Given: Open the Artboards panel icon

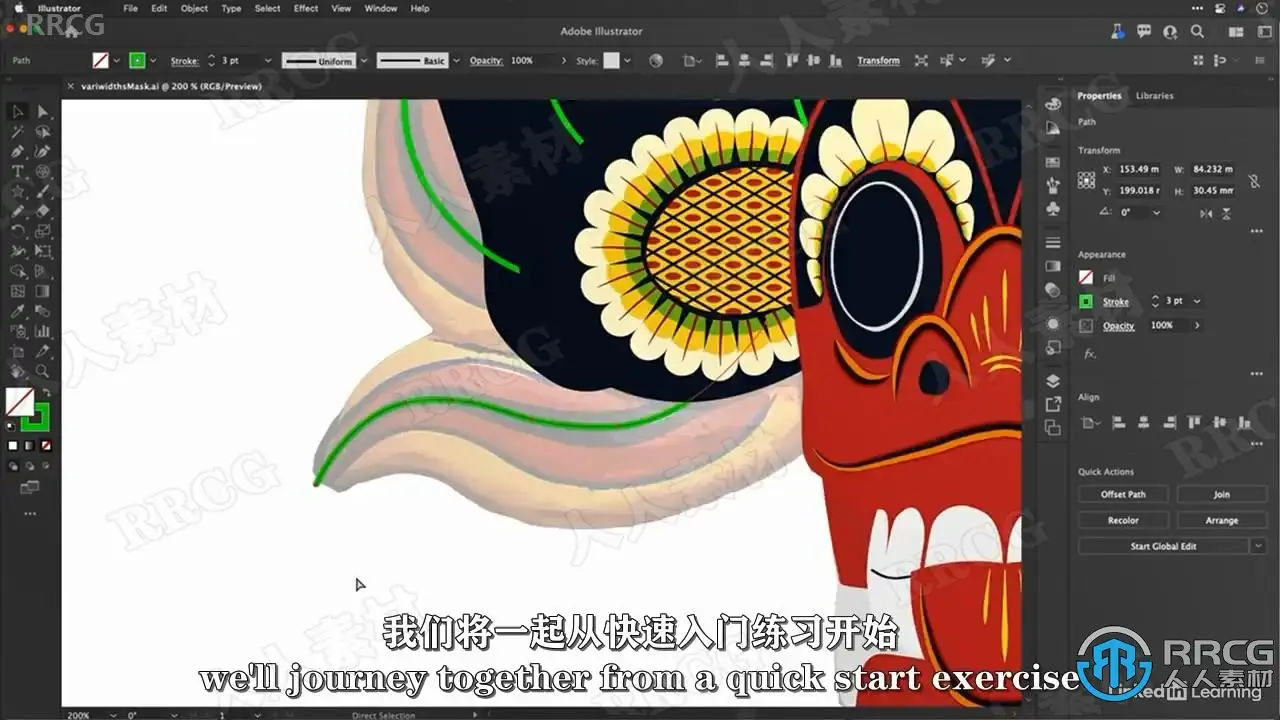Looking at the screenshot, I should pos(1052,427).
